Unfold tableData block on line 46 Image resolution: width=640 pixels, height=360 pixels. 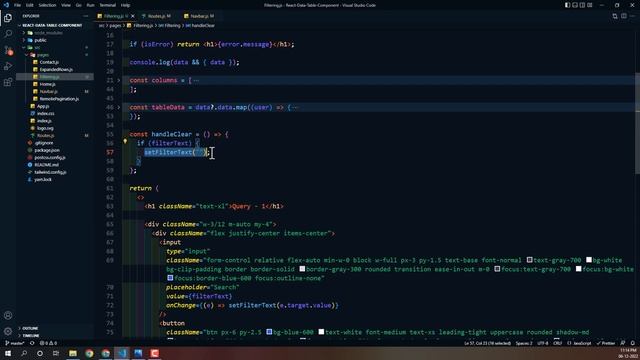click(x=119, y=107)
